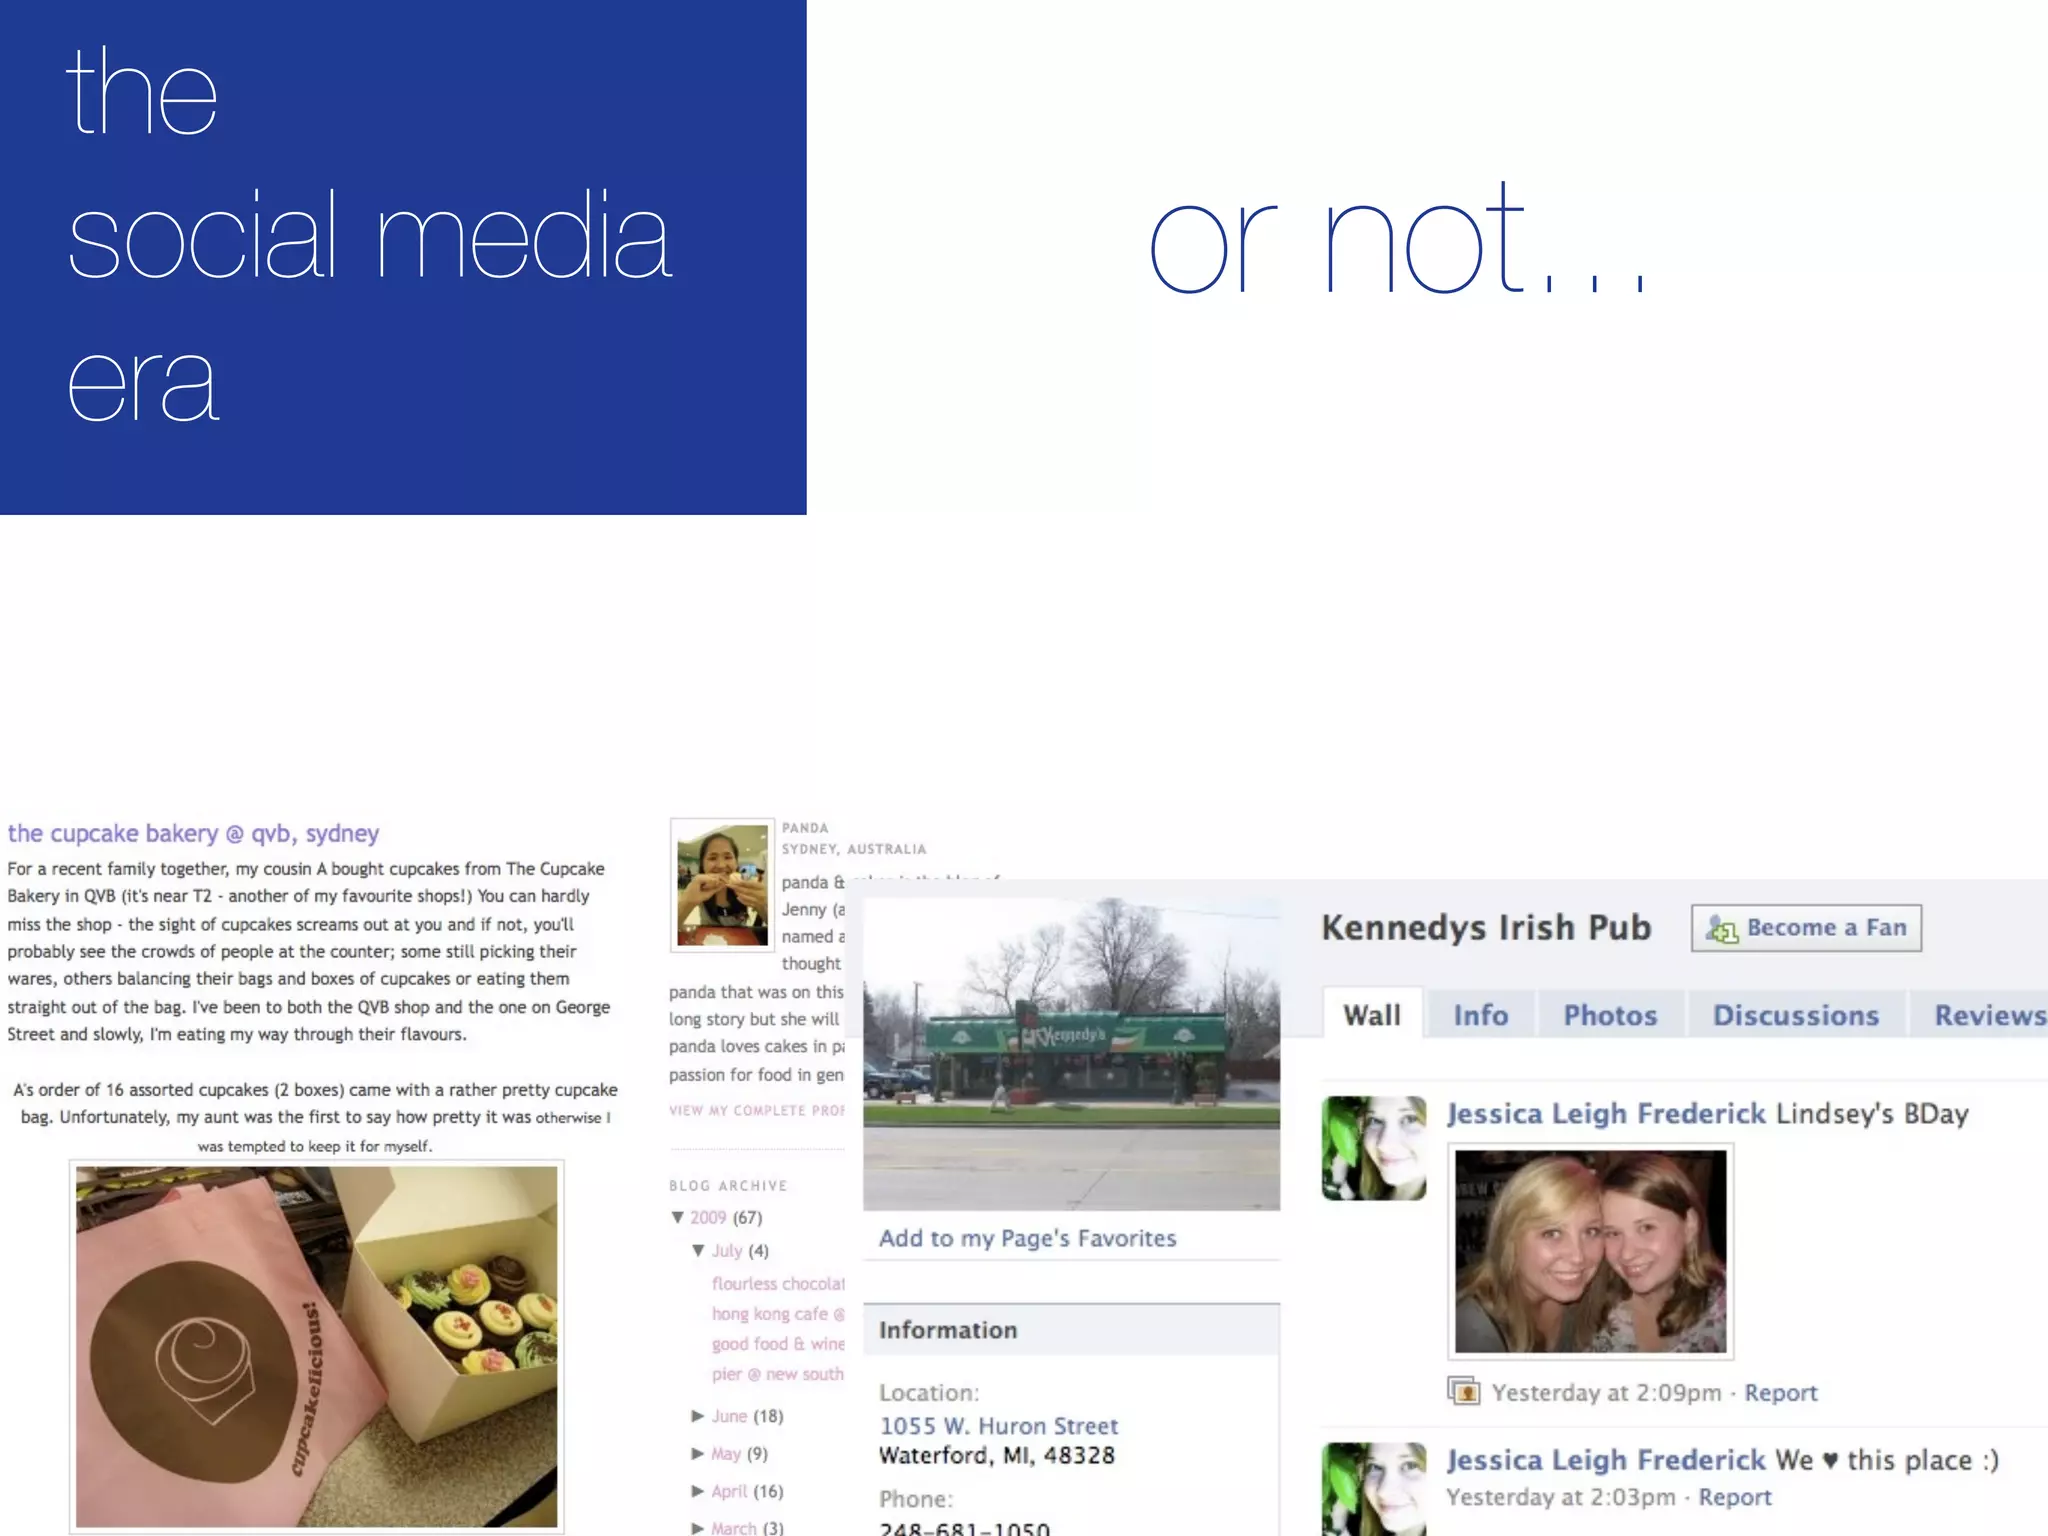Image resolution: width=2048 pixels, height=1536 pixels.
Task: Click the Kennedys Irish Pub page title
Action: (x=1486, y=928)
